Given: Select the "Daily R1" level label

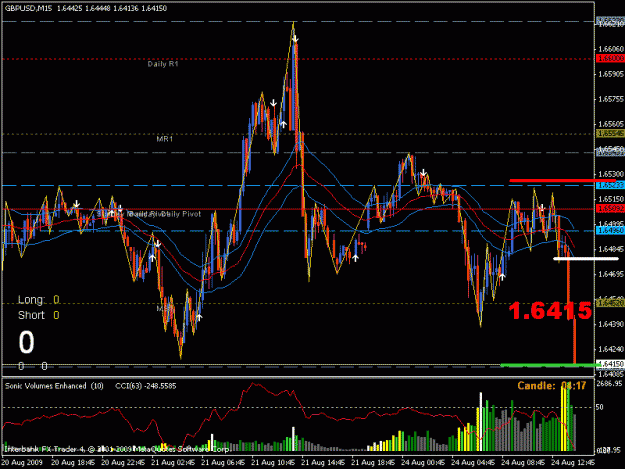Looking at the screenshot, I should (x=163, y=64).
